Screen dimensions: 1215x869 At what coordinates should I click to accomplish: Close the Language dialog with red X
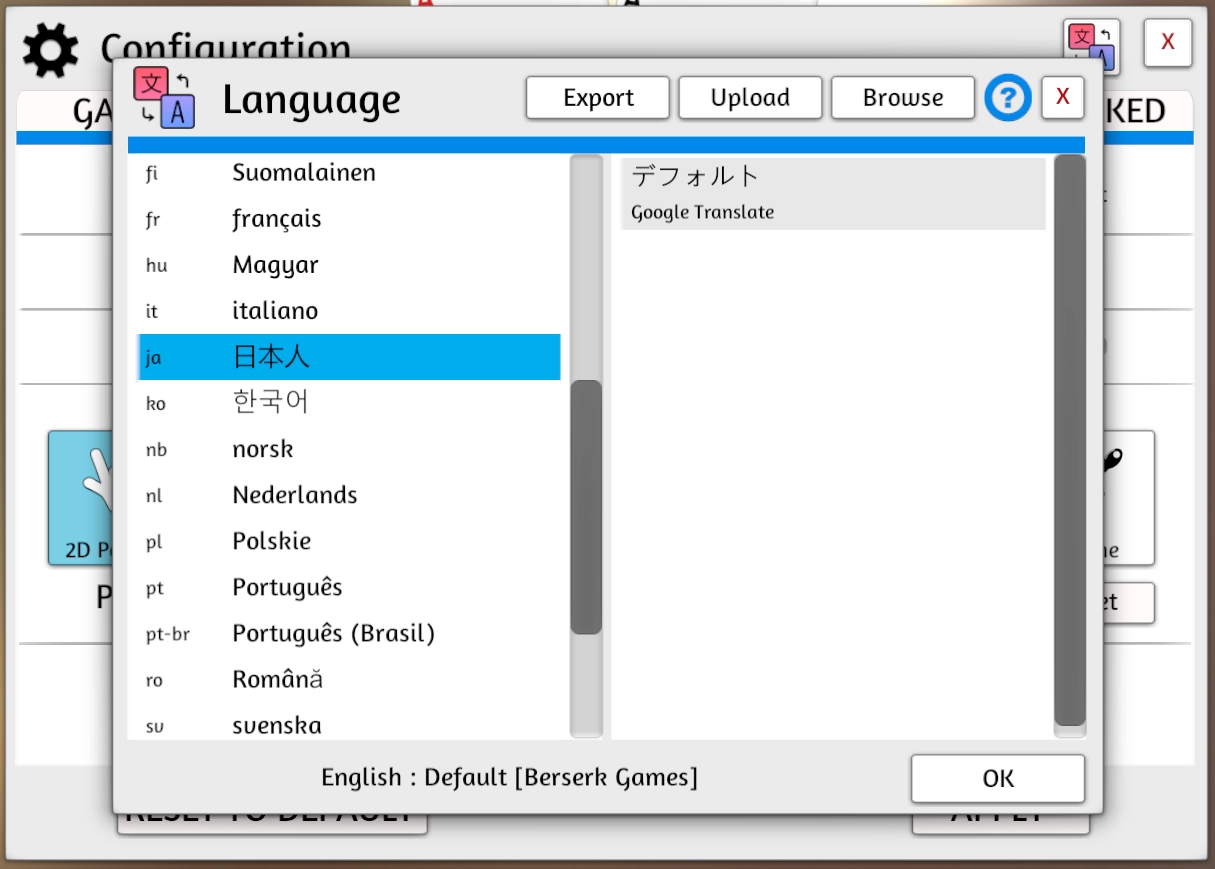[1063, 98]
